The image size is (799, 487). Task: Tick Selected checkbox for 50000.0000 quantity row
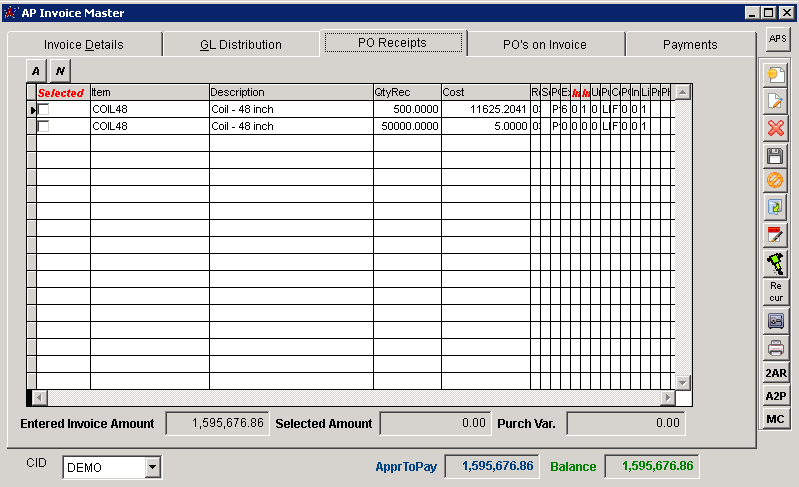click(x=43, y=127)
